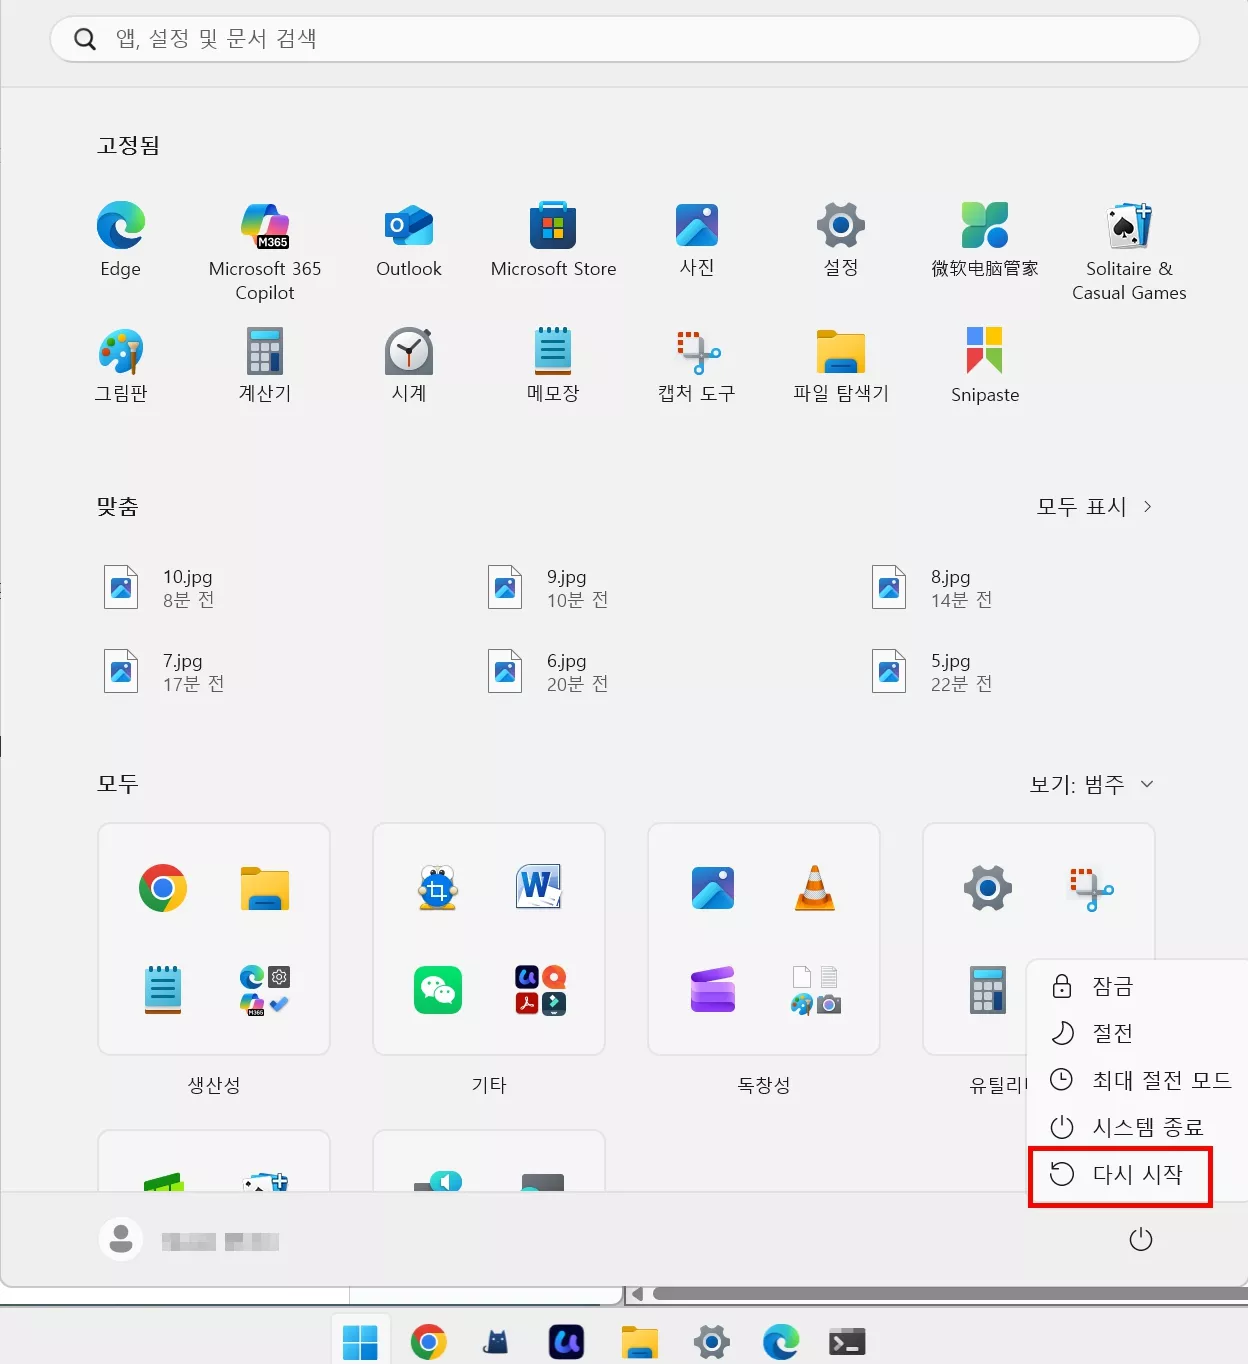Open Solitaire & Casual Games
Viewport: 1248px width, 1364px height.
pos(1128,225)
